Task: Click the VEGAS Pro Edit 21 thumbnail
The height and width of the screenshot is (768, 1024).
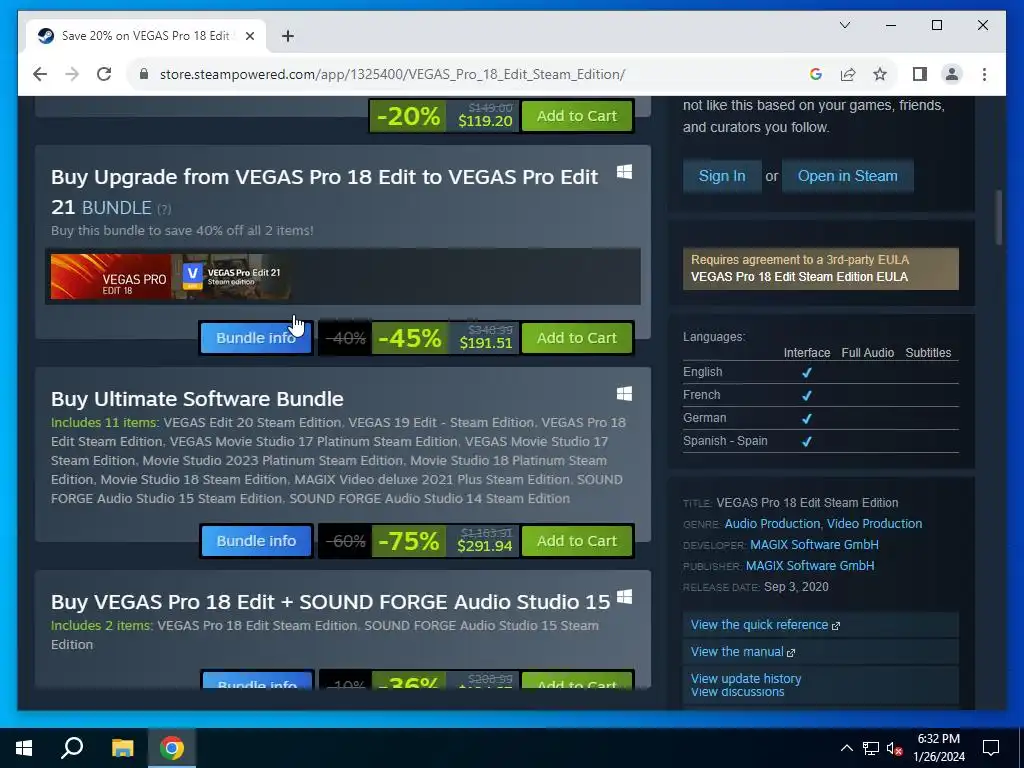Action: 231,277
